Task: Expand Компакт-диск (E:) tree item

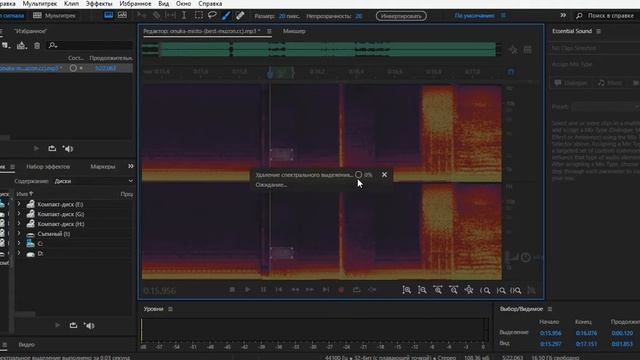Action: coord(19,204)
